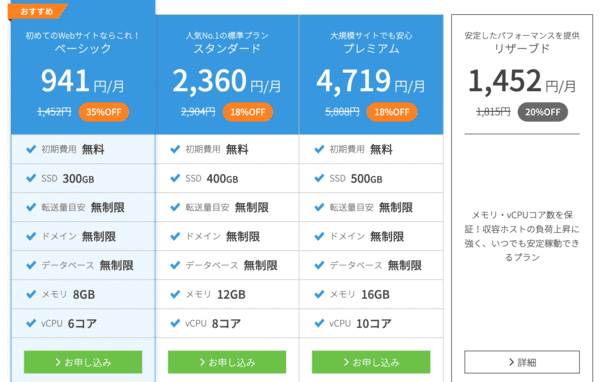The width and height of the screenshot is (600, 382).
Task: Click the 35%OFF badge on ベーシック
Action: coord(104,112)
